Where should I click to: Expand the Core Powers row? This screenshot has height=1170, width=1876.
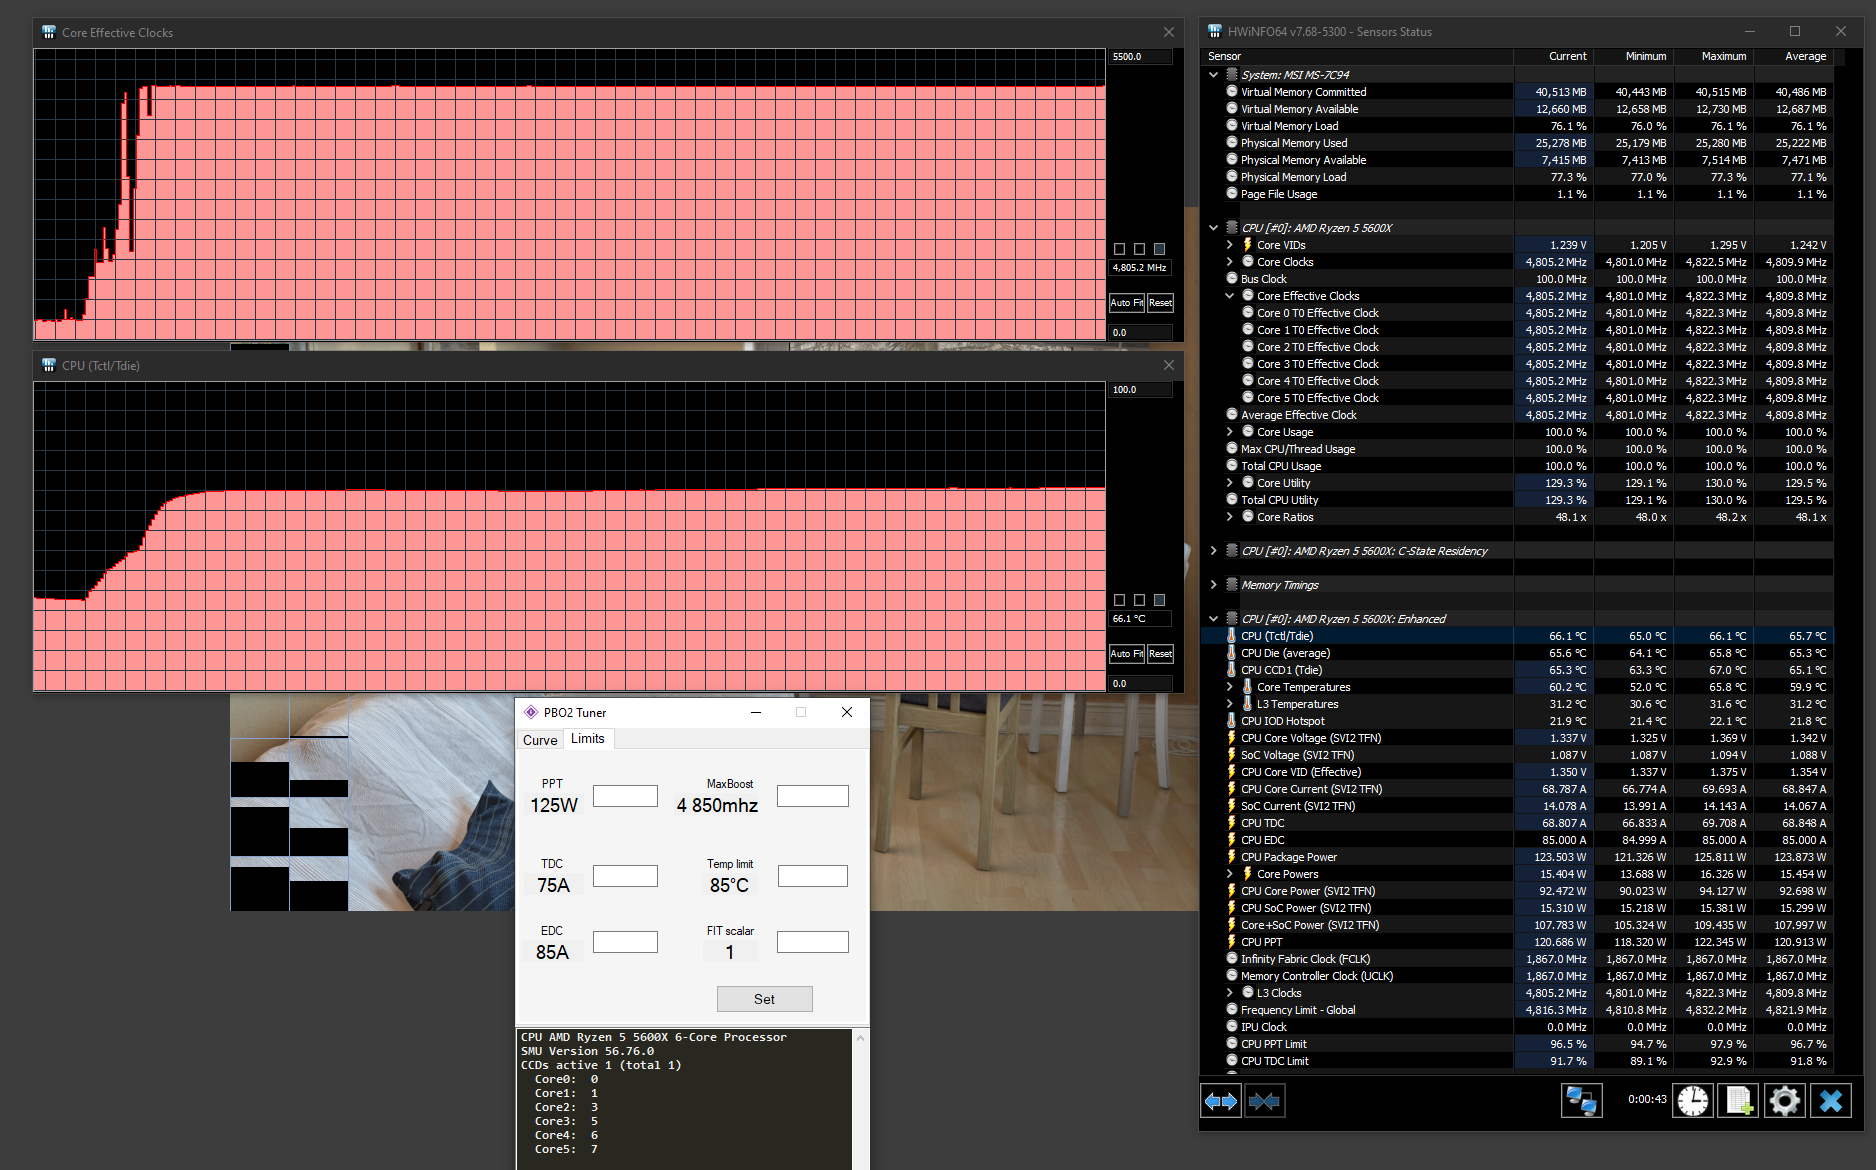coord(1230,874)
